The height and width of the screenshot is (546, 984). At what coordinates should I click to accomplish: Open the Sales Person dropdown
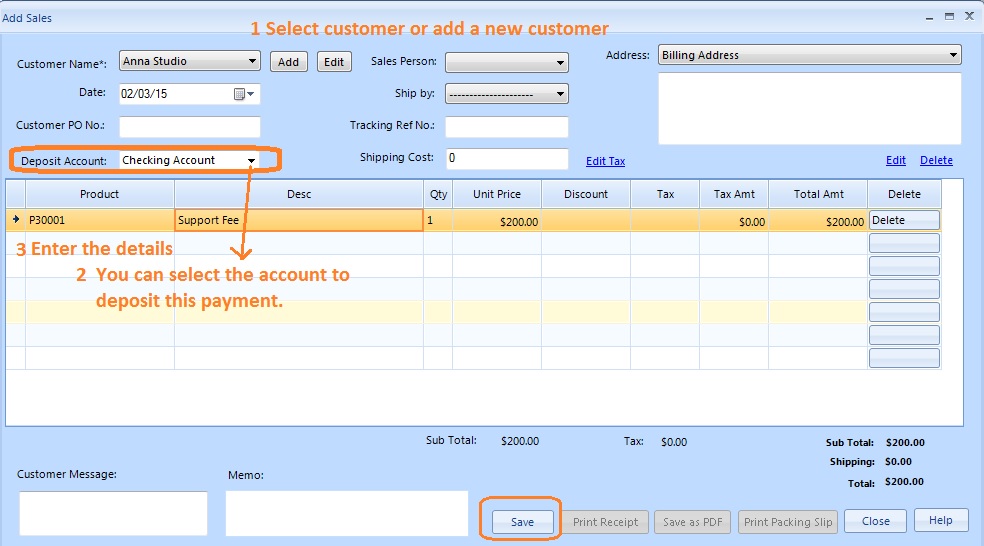(560, 62)
